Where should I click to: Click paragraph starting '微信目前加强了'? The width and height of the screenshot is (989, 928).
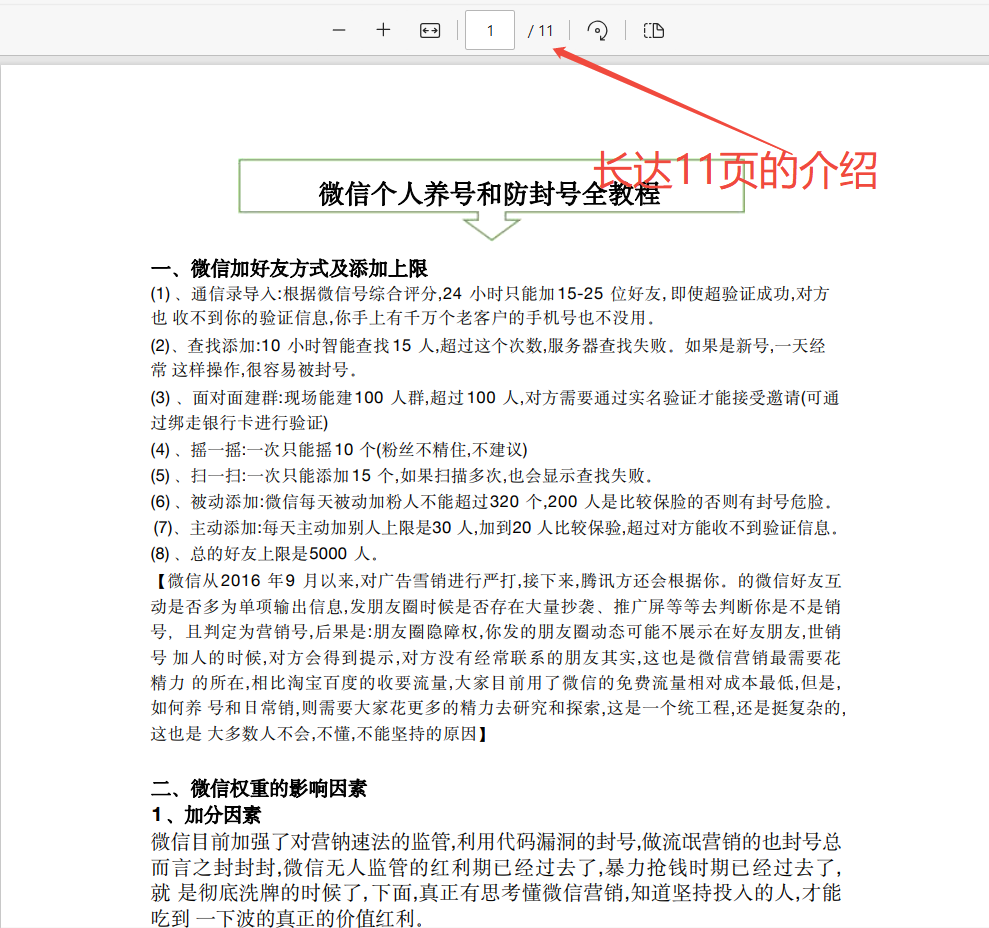tap(496, 879)
